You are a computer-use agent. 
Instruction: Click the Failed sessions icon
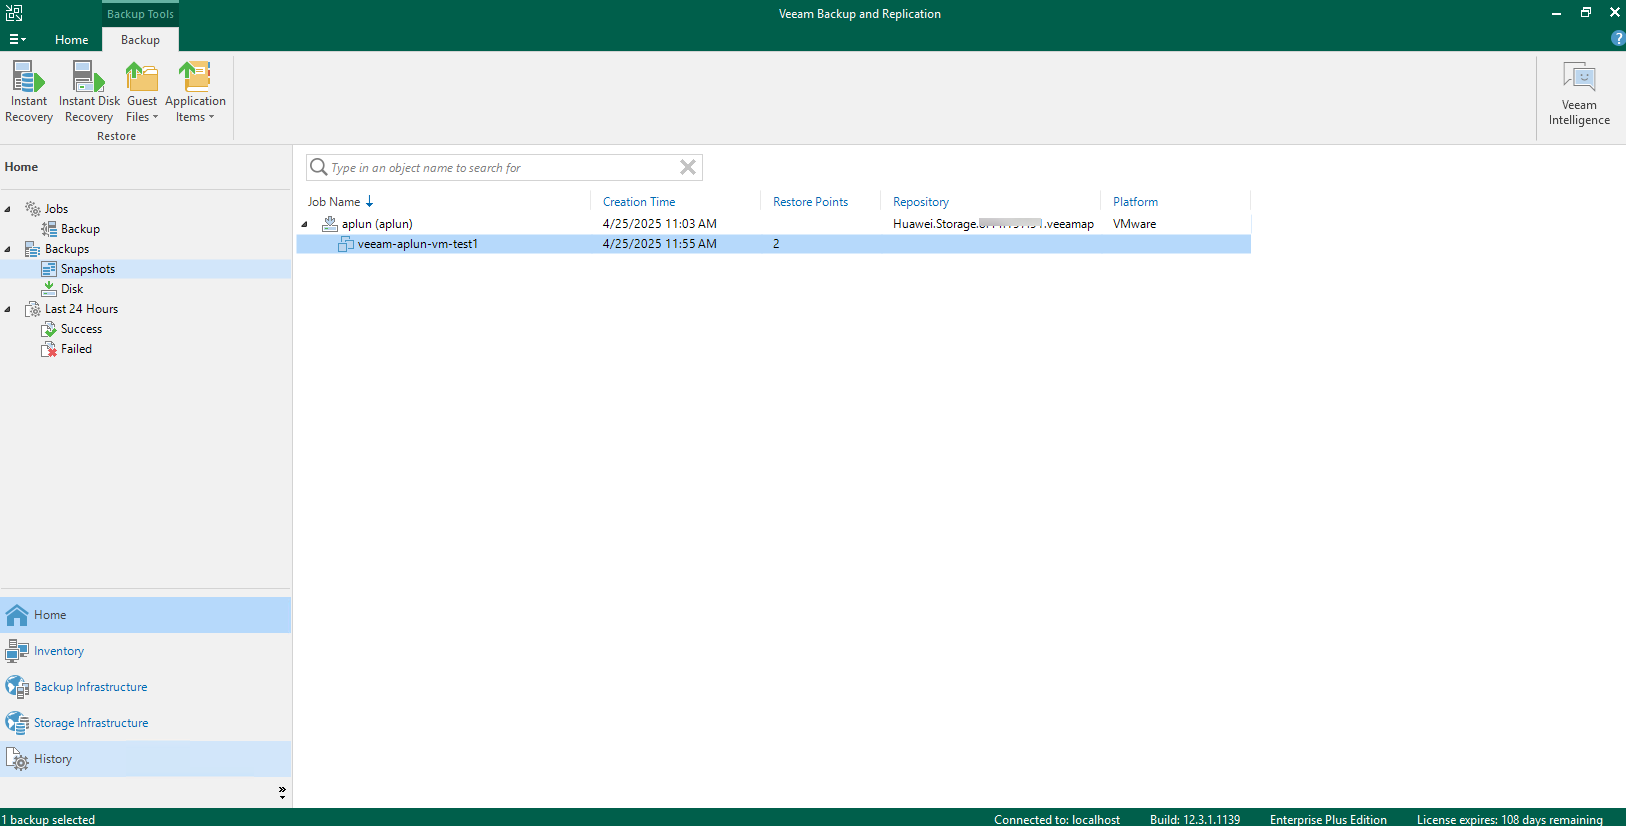49,349
